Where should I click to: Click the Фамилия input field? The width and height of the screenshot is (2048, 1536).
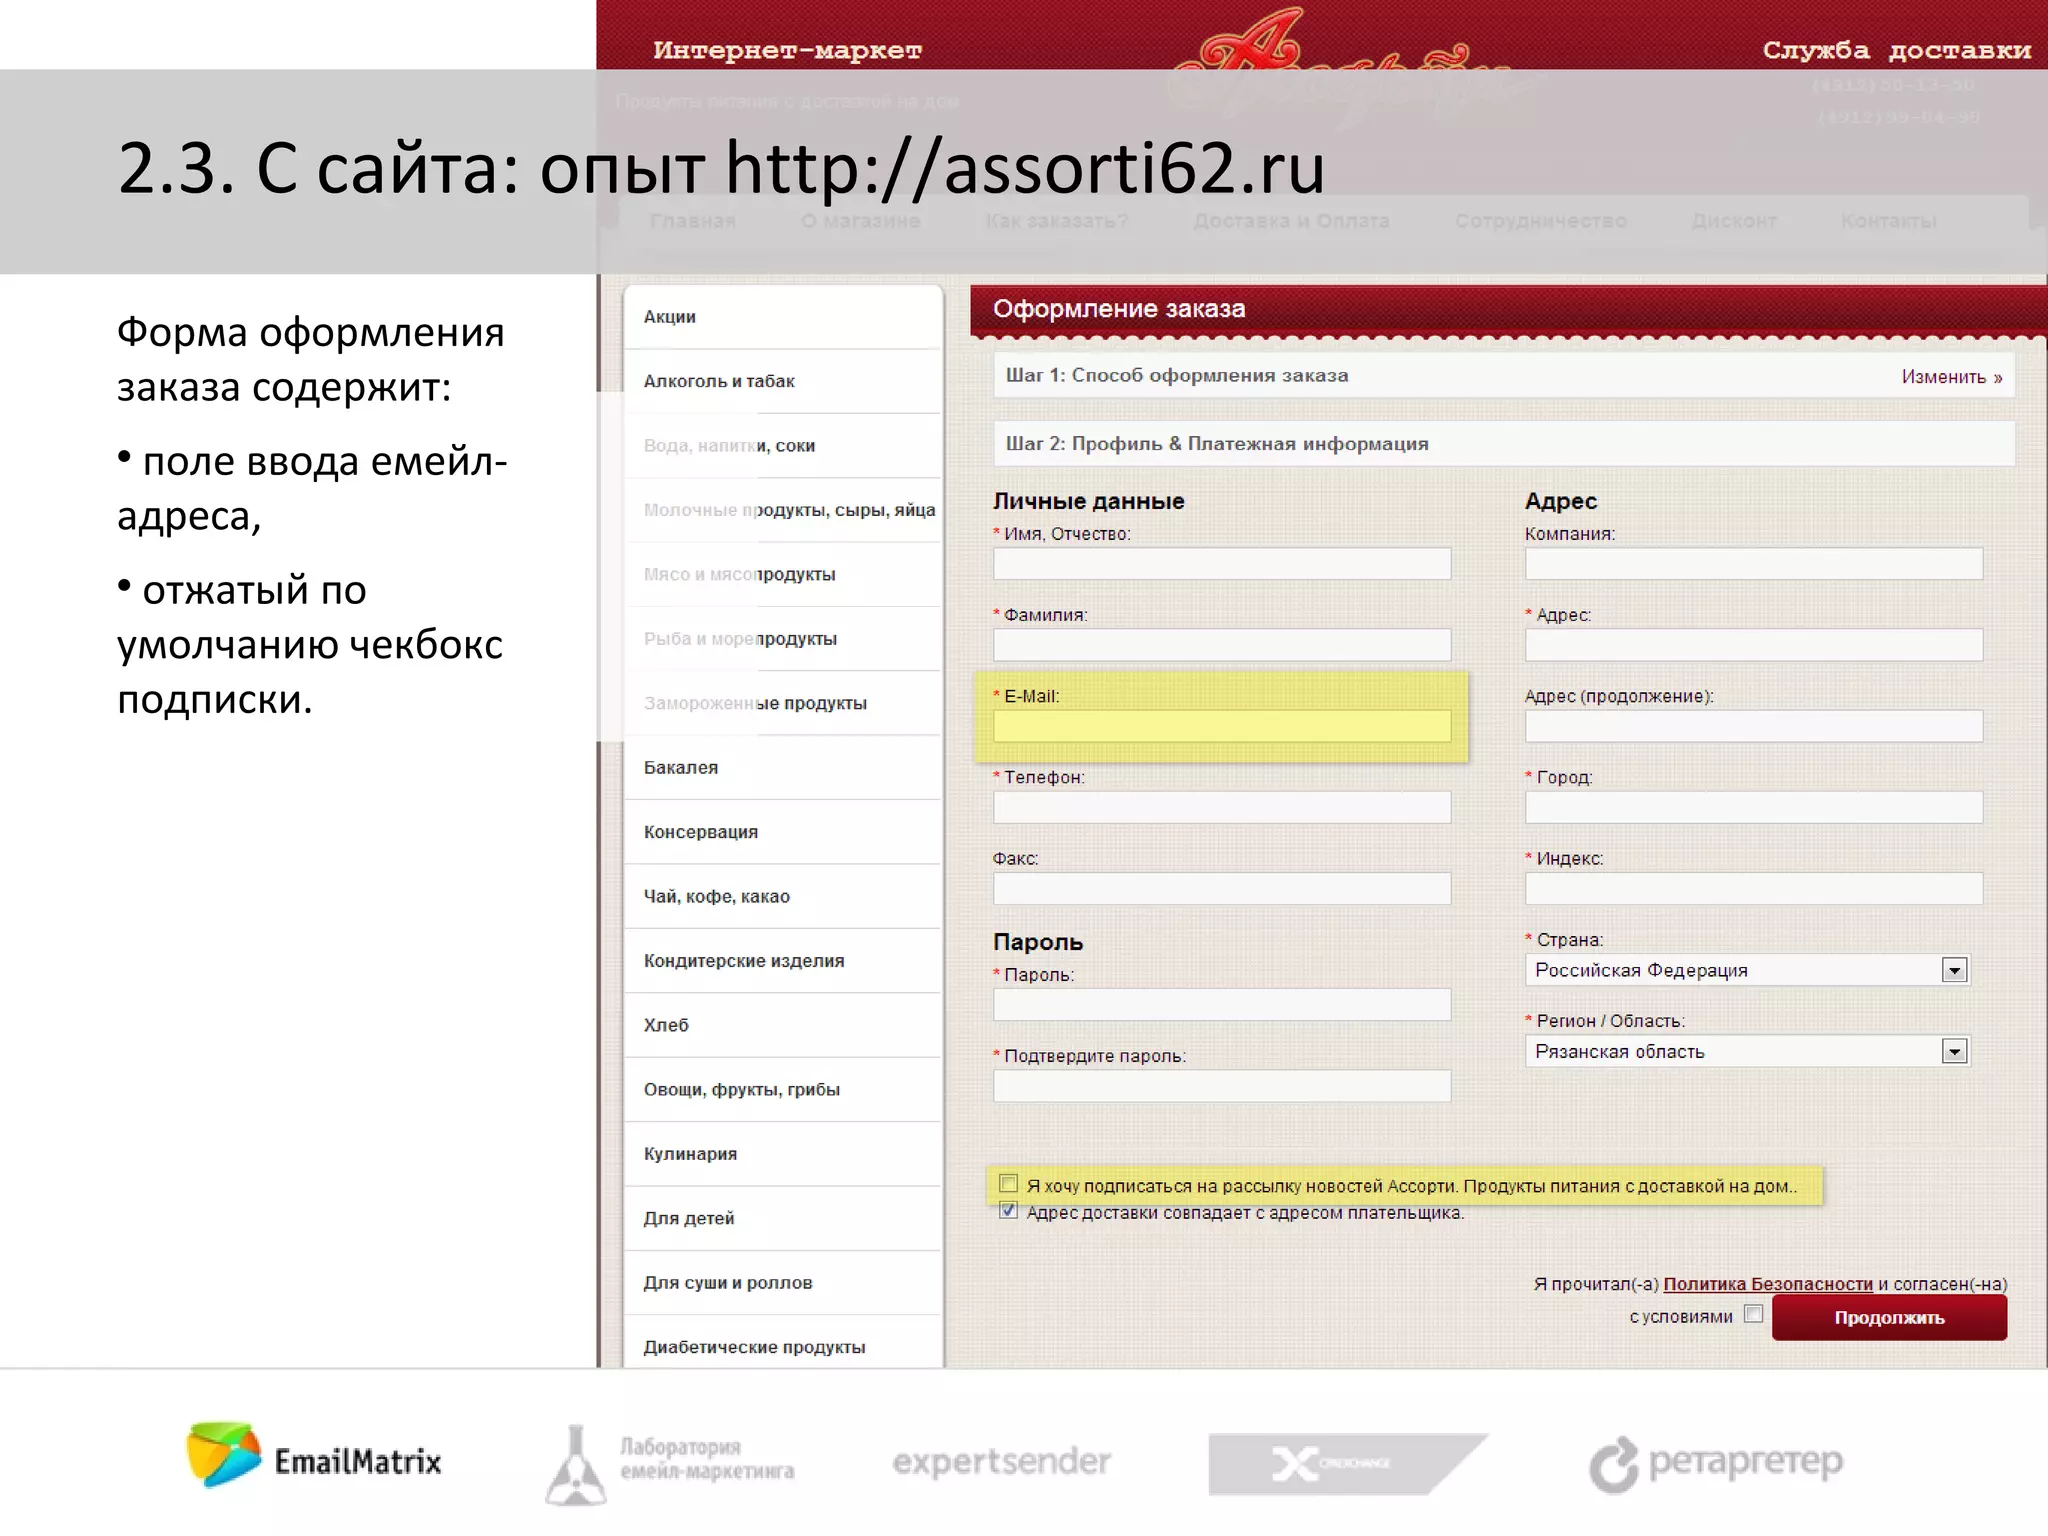(1222, 645)
